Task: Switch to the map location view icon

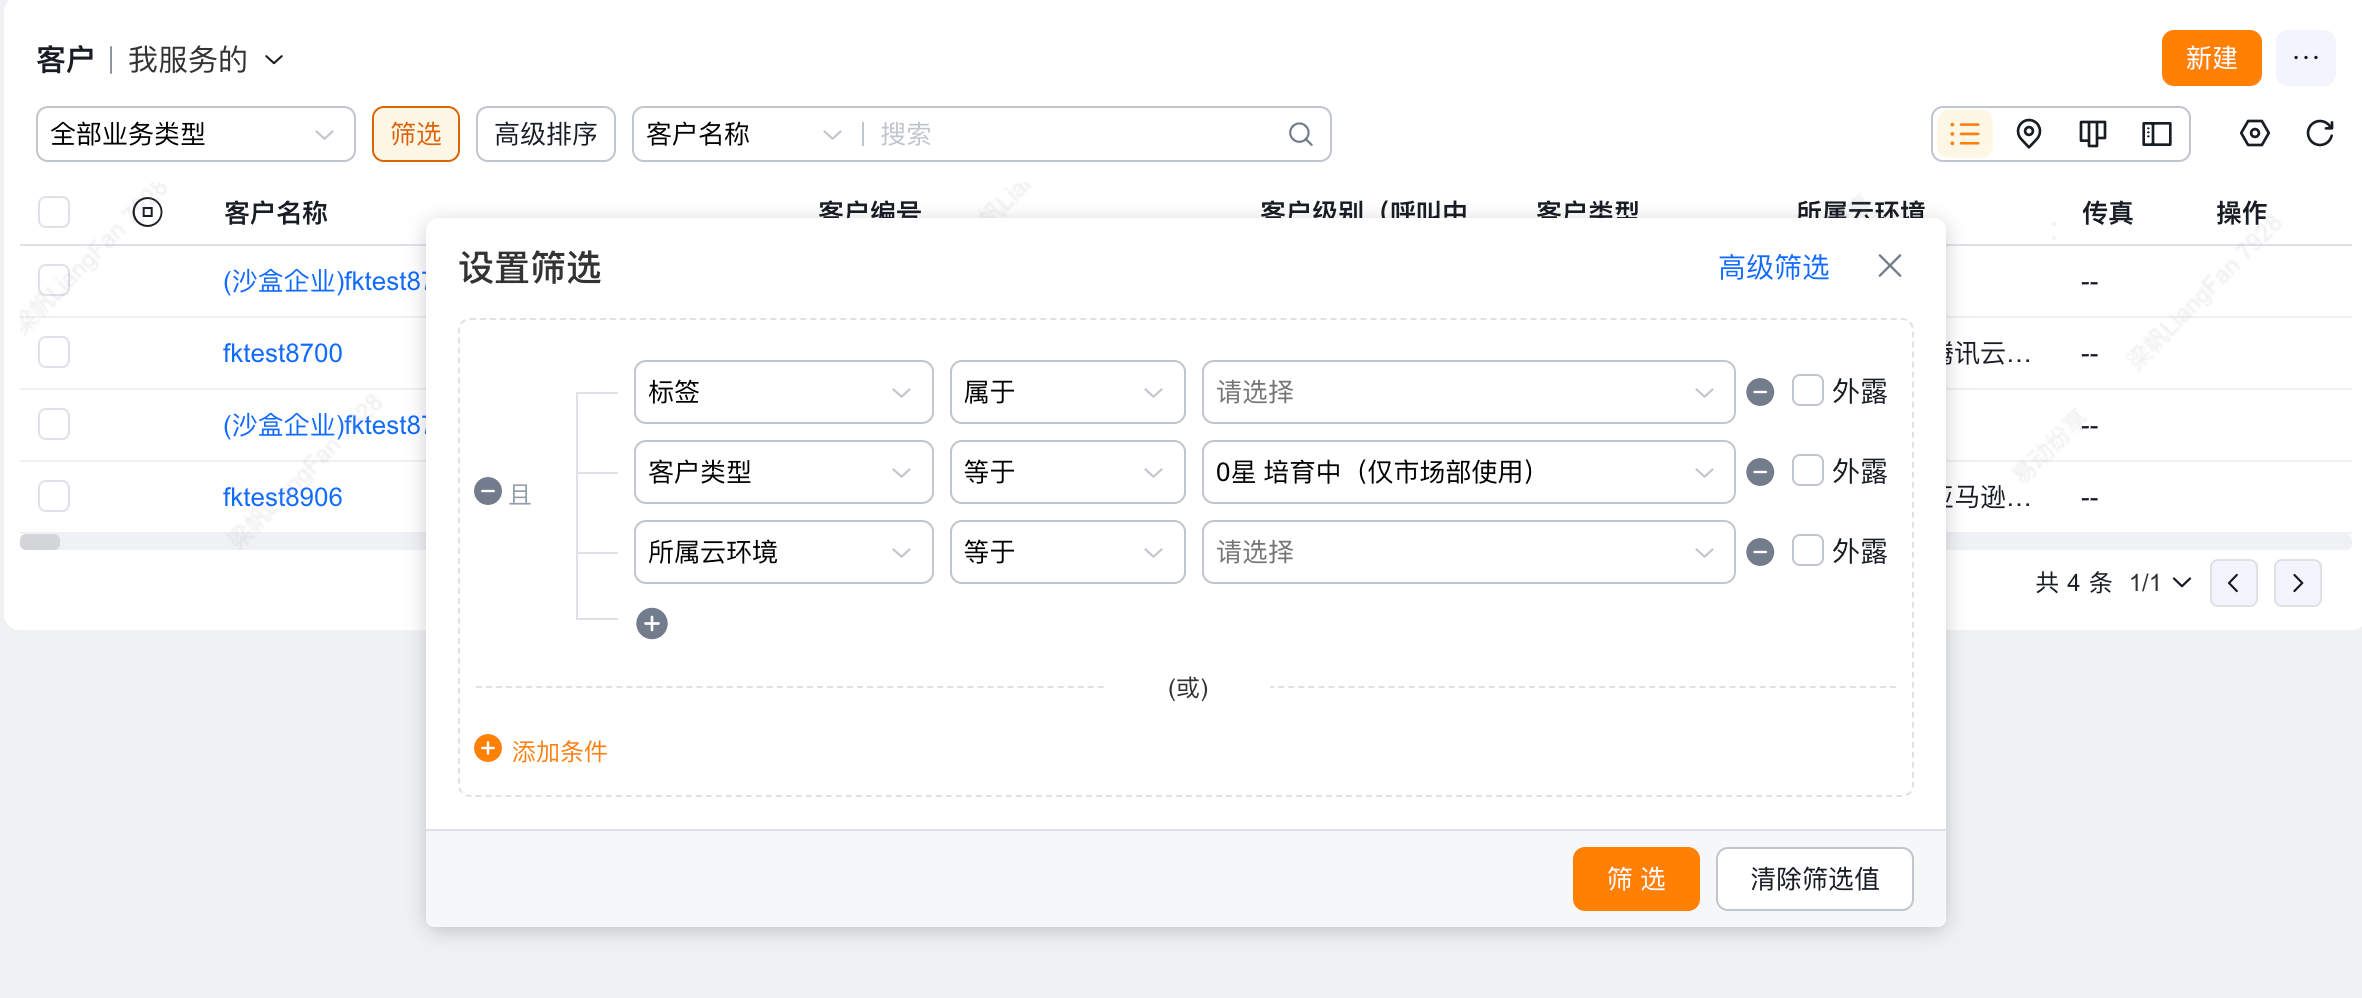Action: [x=2028, y=134]
